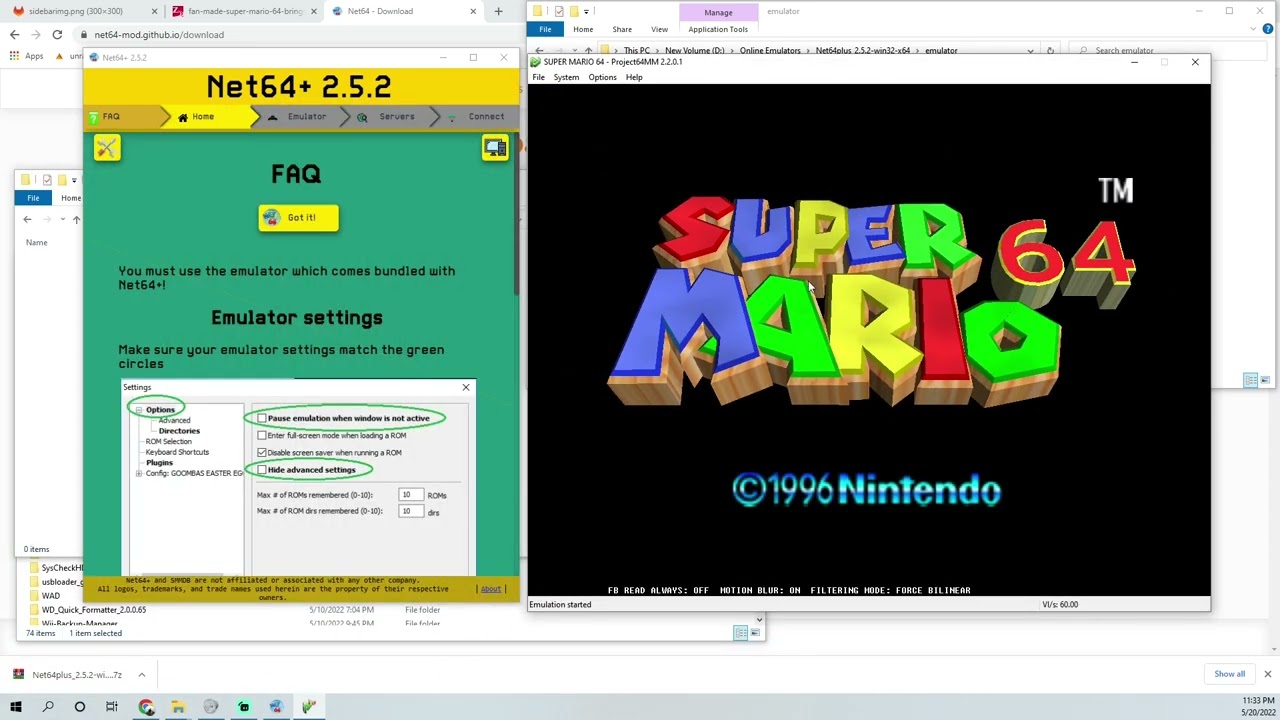Click the refresh icon beside the address bar
This screenshot has height=720, width=1280.
pyautogui.click(x=1050, y=50)
